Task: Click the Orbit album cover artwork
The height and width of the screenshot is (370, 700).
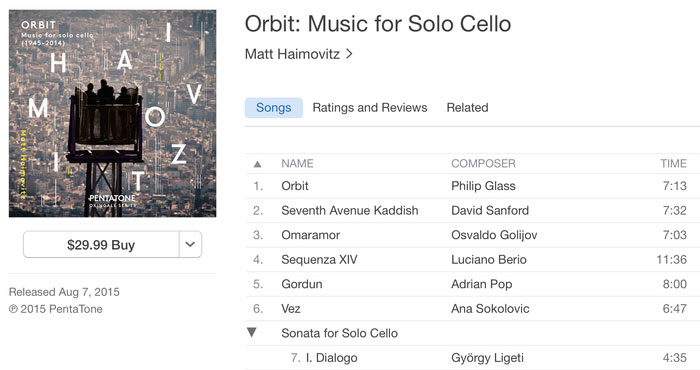Action: (112, 113)
